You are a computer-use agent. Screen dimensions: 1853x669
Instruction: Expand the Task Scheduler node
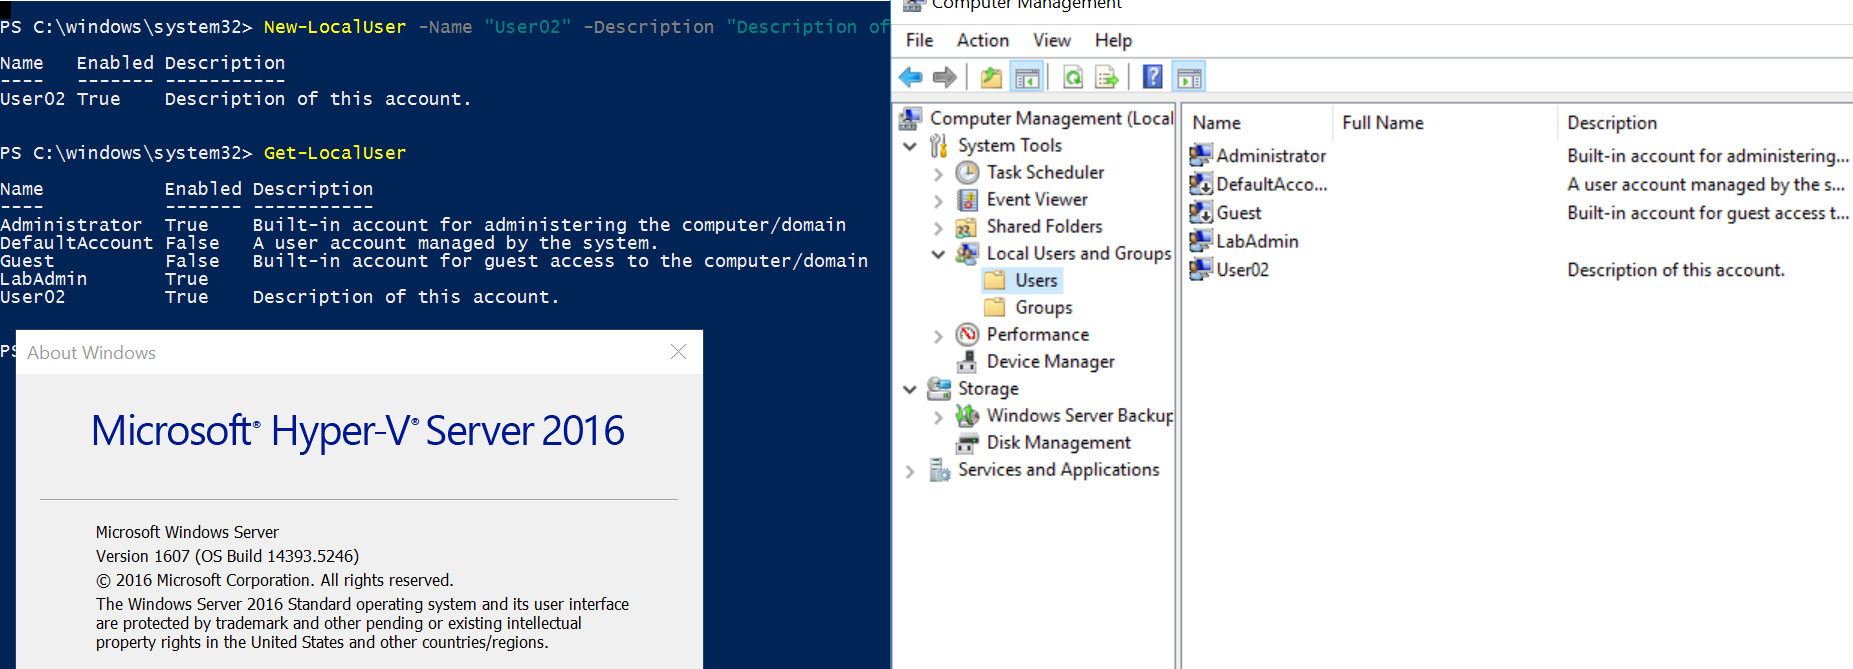pyautogui.click(x=938, y=173)
